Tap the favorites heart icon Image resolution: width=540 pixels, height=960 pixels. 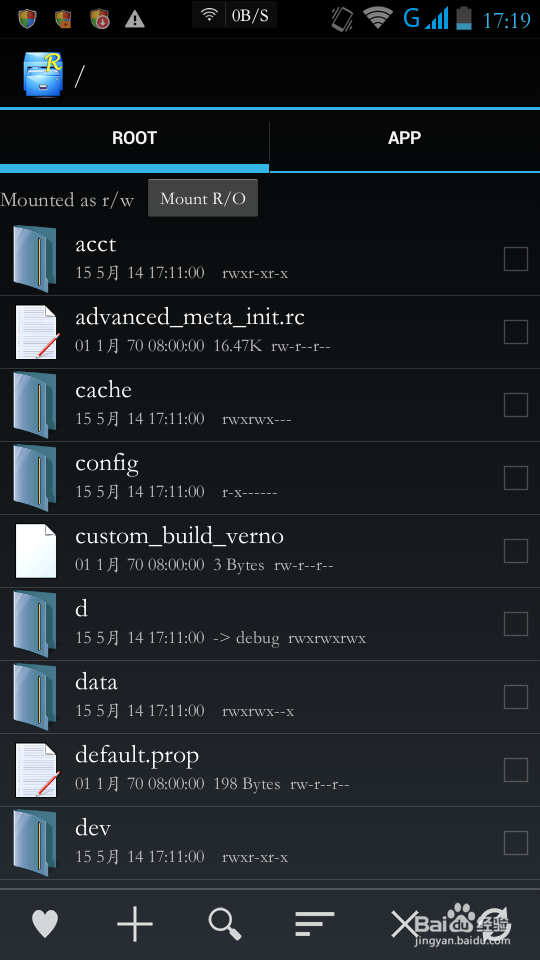coord(45,924)
